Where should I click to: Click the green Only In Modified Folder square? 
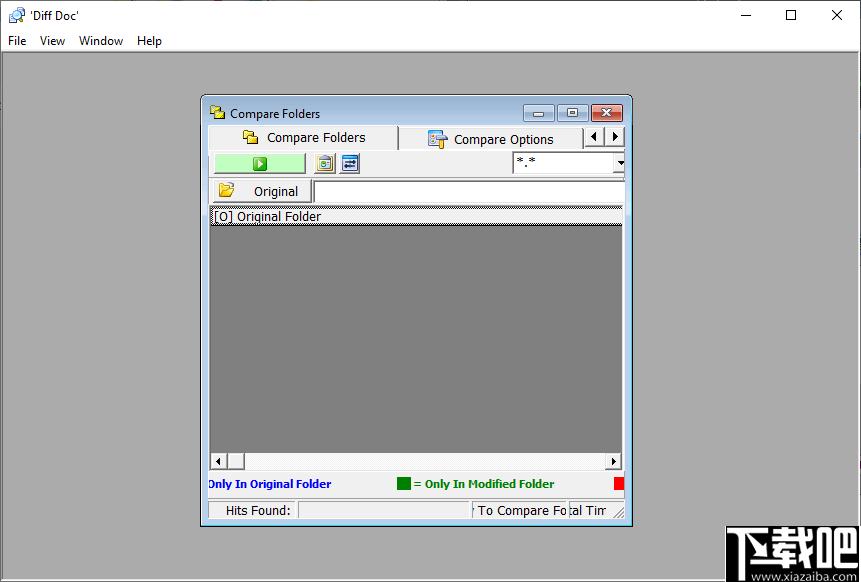[x=404, y=484]
